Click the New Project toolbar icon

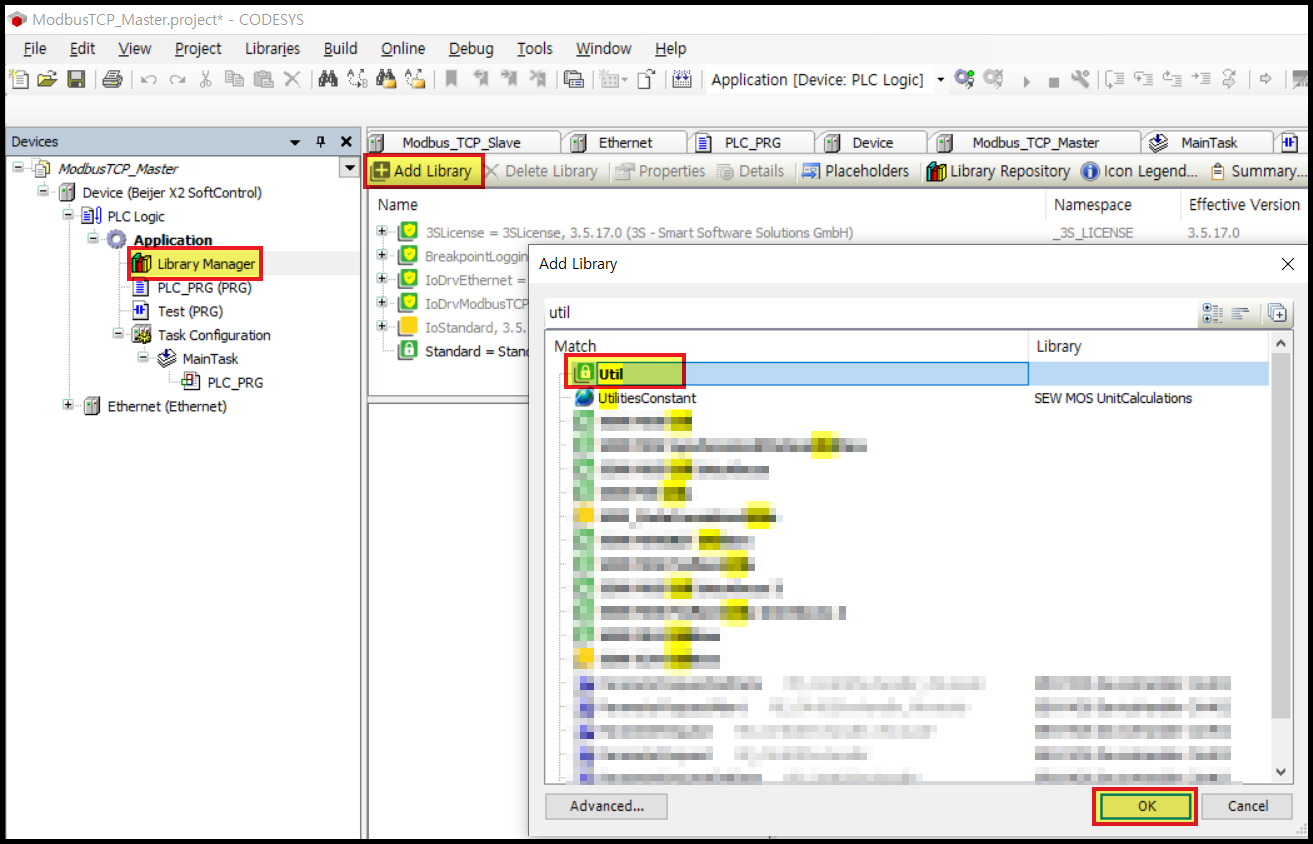tap(19, 79)
